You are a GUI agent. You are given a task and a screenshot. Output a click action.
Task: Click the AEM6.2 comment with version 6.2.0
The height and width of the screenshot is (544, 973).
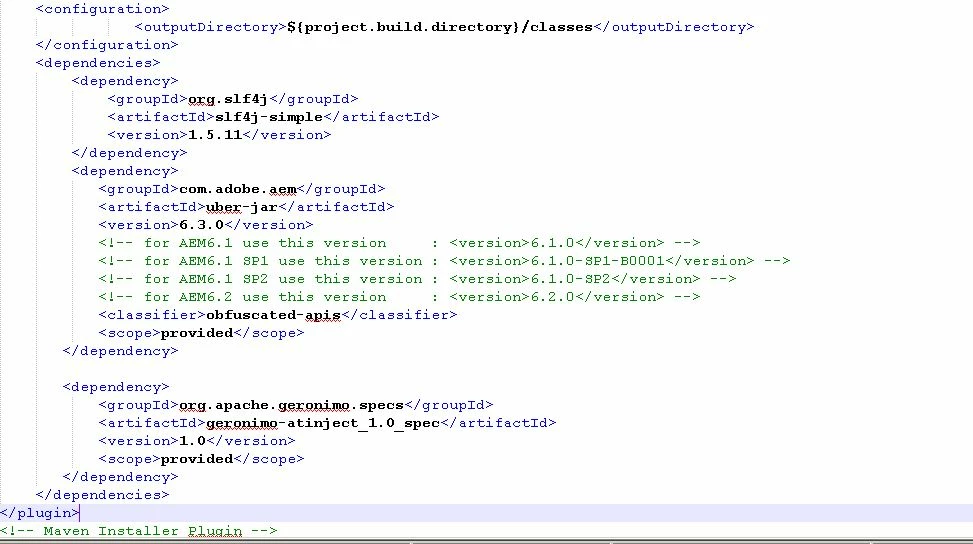(x=399, y=297)
